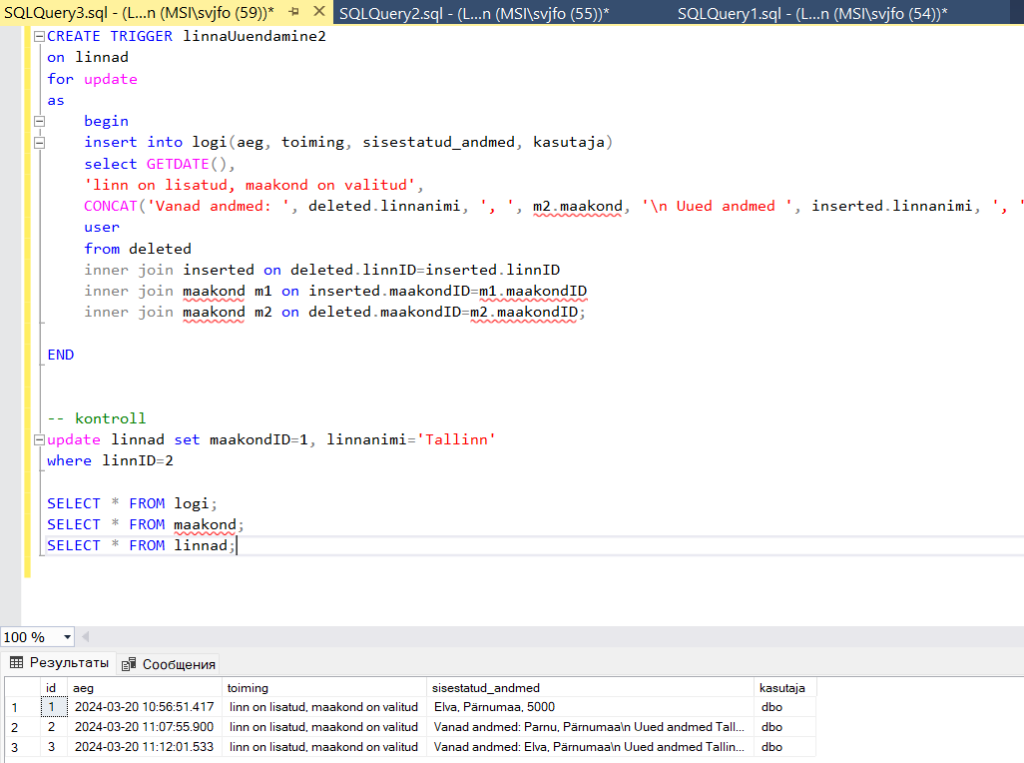Open the 100 % zoom dropdown

click(67, 637)
